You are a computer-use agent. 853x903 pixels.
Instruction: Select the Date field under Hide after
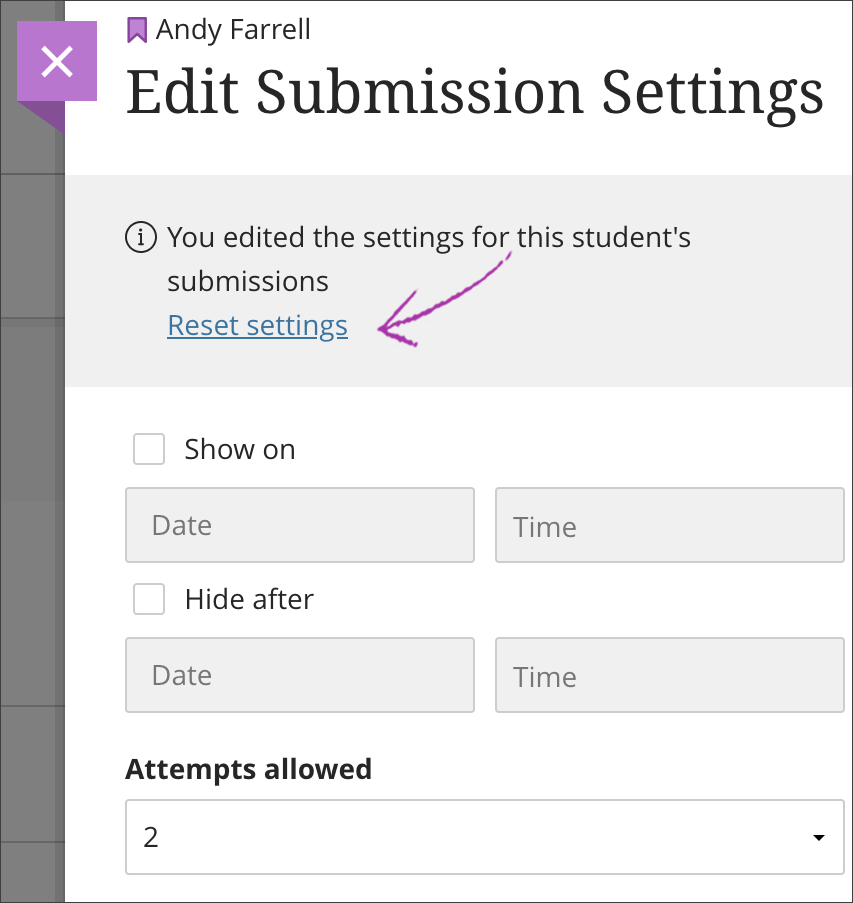pyautogui.click(x=300, y=675)
